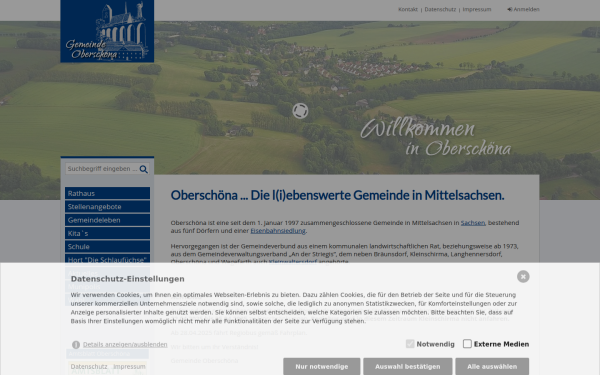The width and height of the screenshot is (600, 375).
Task: Click the loading spinner on header image
Action: point(300,111)
